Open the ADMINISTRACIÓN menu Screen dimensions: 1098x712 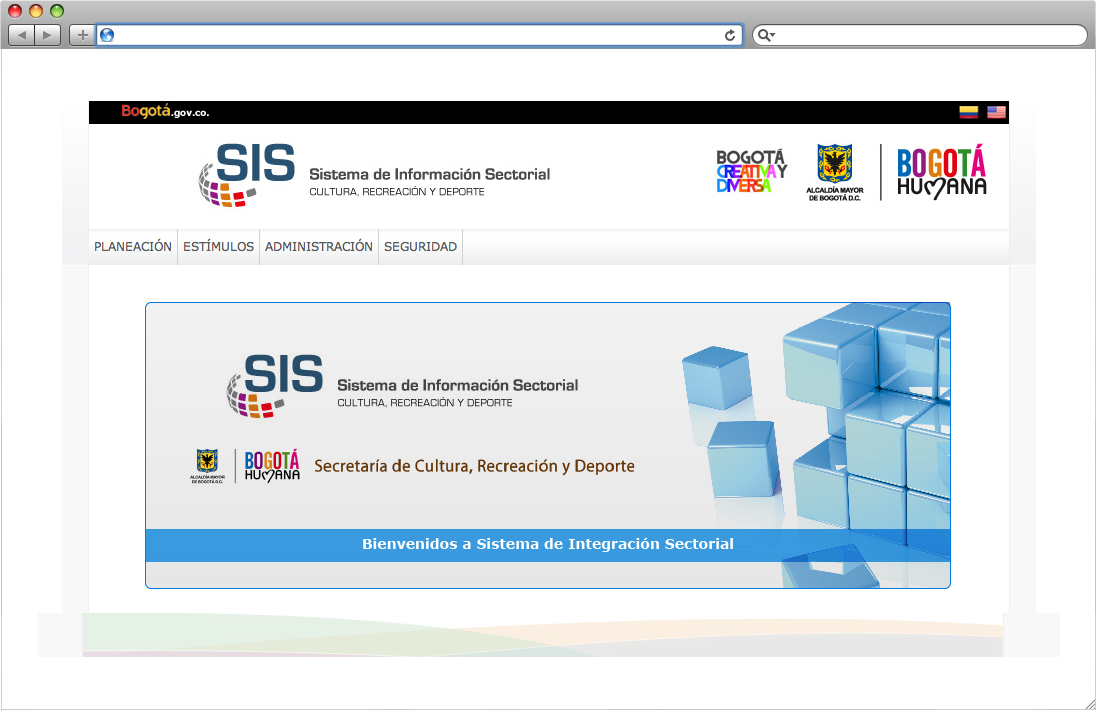tap(319, 246)
